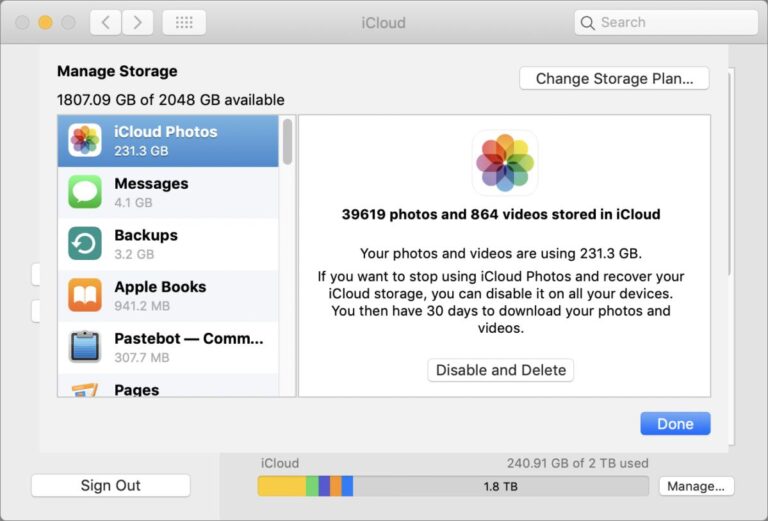Select the Backups row label
Viewport: 768px width, 521px height.
[146, 235]
